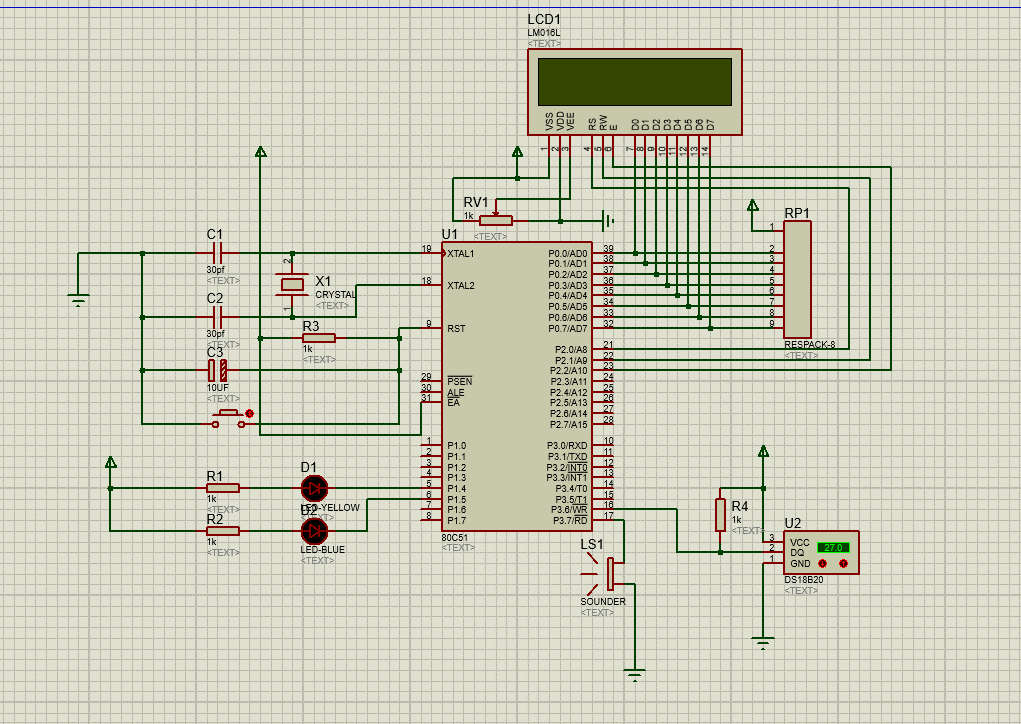The width and height of the screenshot is (1021, 724).
Task: Increase DS18B20 temperature with up arrow
Action: [844, 564]
